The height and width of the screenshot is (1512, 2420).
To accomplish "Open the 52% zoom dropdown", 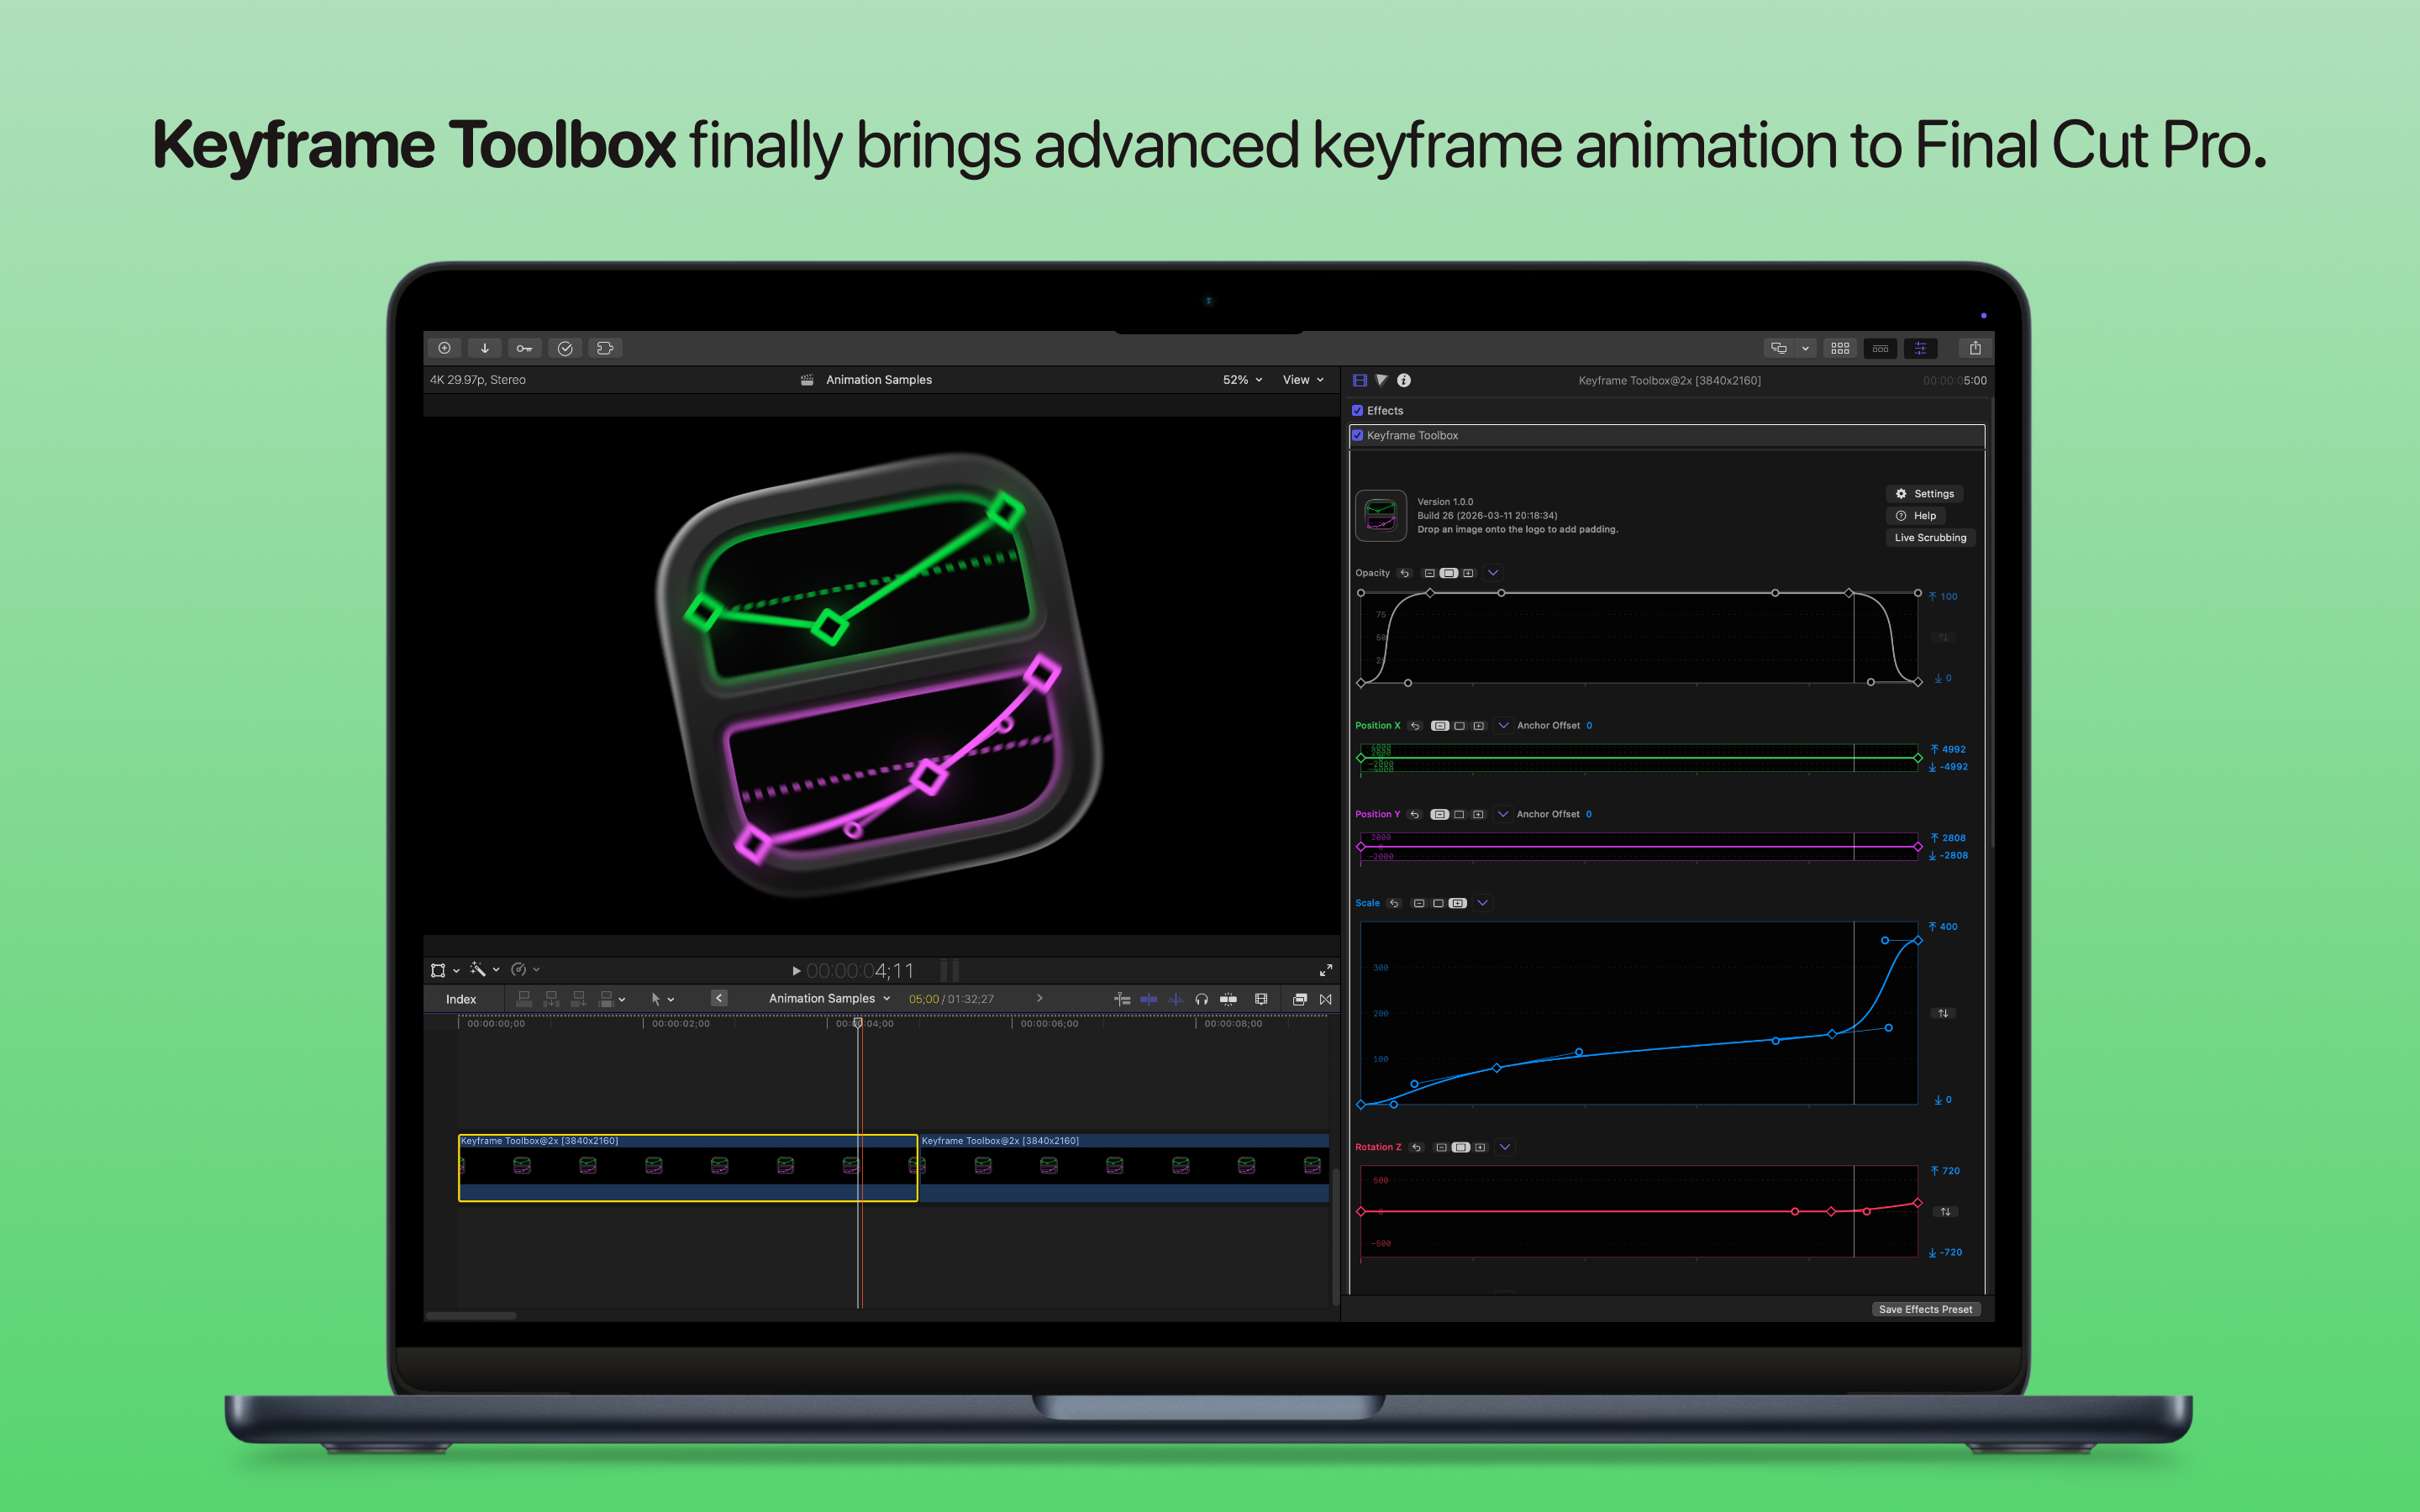I will point(1242,380).
